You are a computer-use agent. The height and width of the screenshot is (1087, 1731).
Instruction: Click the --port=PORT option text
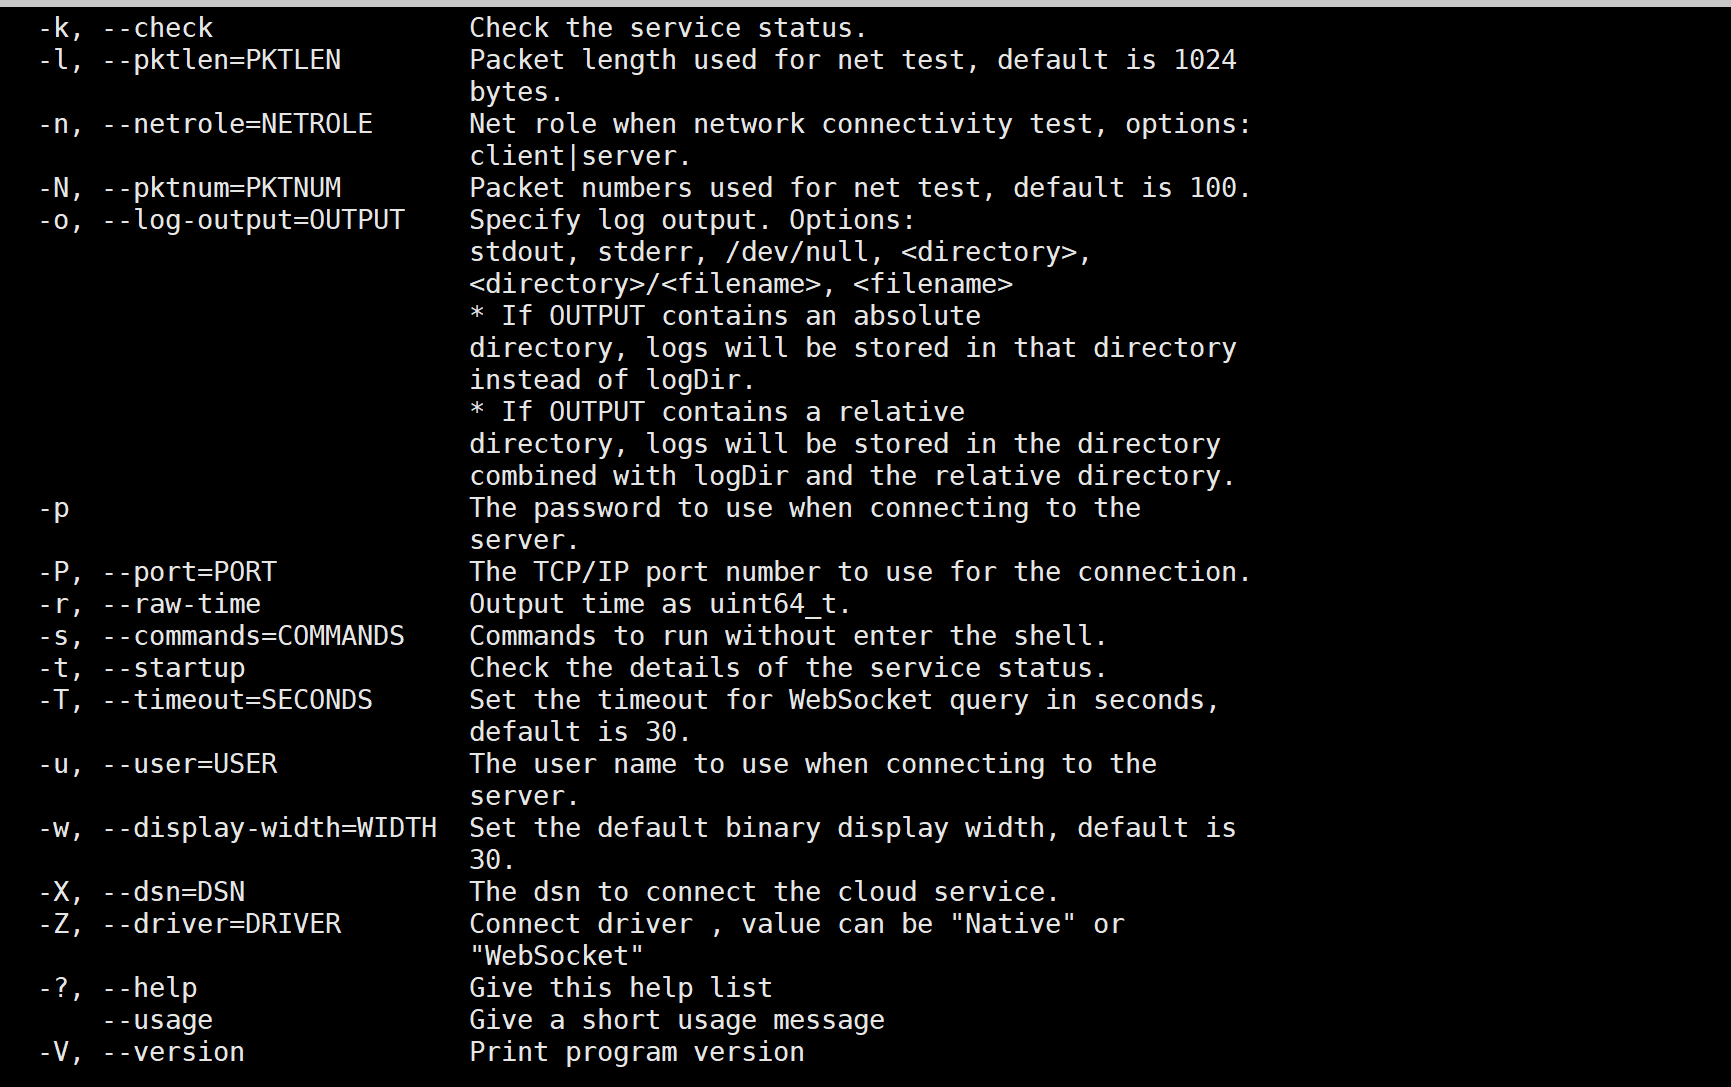[190, 572]
